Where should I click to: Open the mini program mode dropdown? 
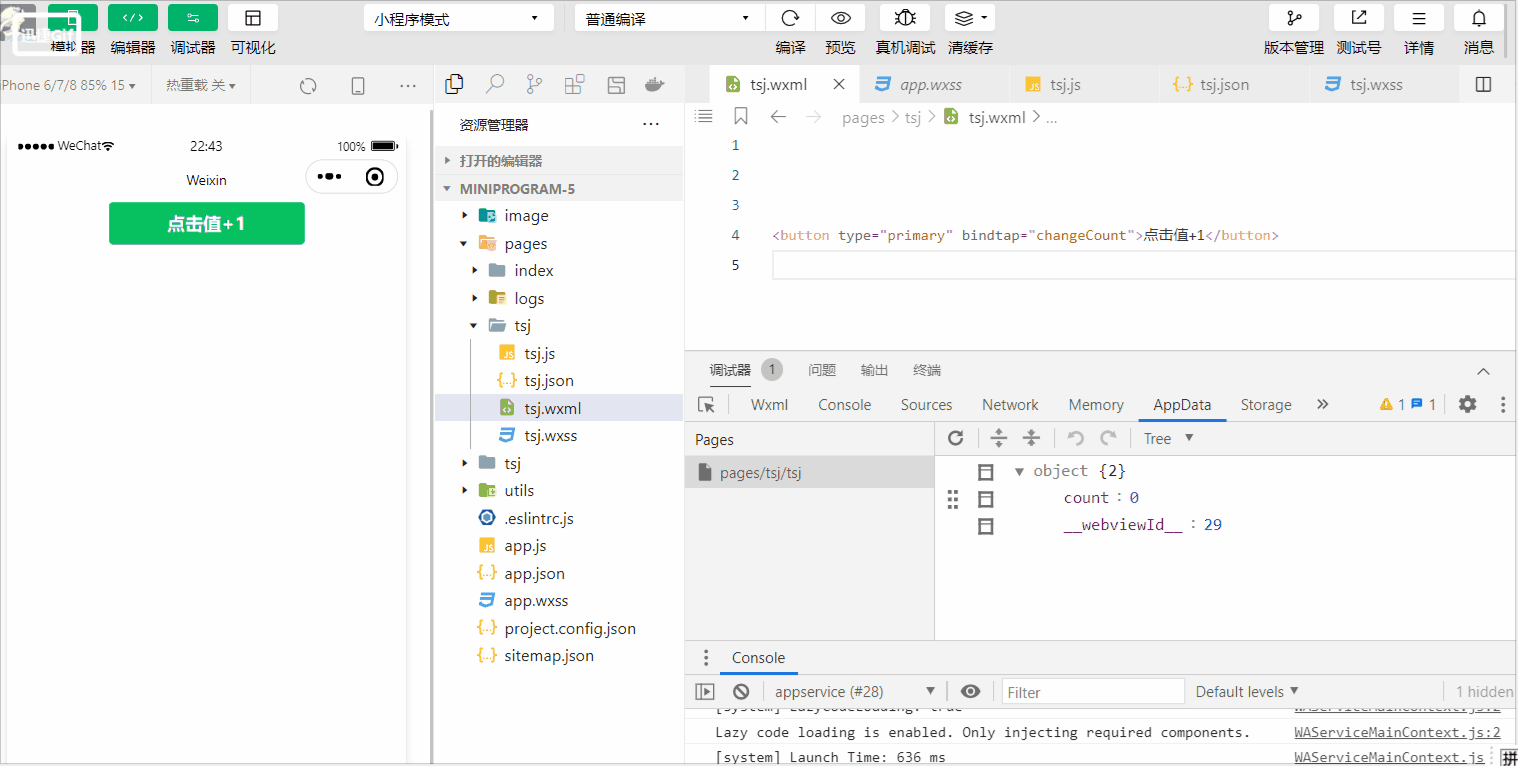[x=459, y=18]
